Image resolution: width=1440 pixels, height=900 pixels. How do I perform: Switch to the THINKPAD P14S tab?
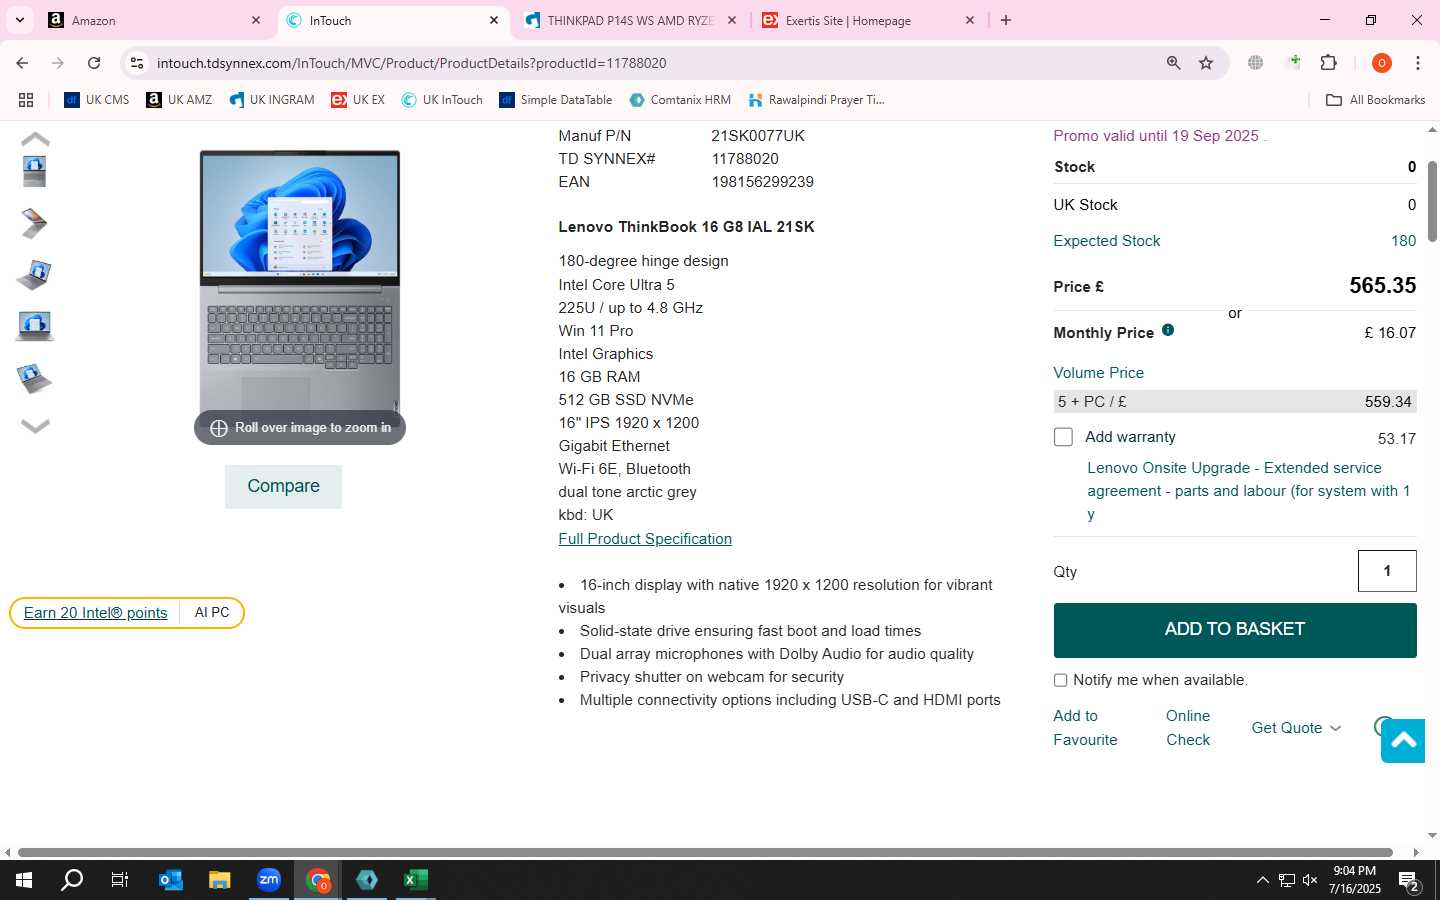tap(631, 20)
